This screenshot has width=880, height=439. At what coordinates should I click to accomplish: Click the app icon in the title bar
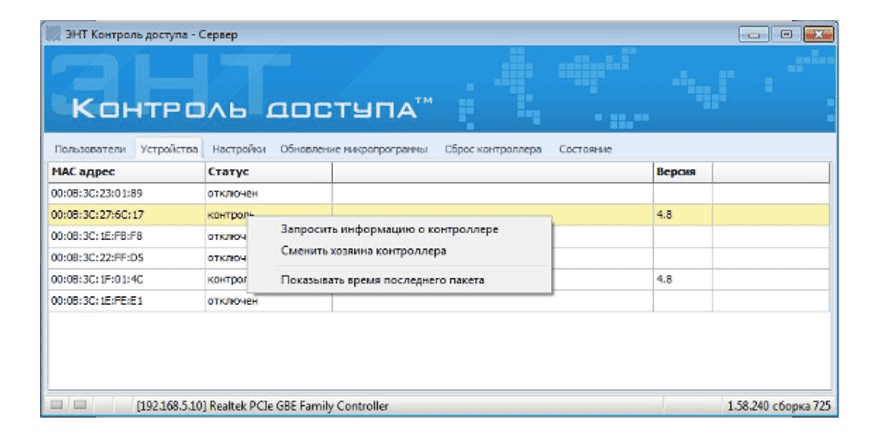pyautogui.click(x=54, y=36)
